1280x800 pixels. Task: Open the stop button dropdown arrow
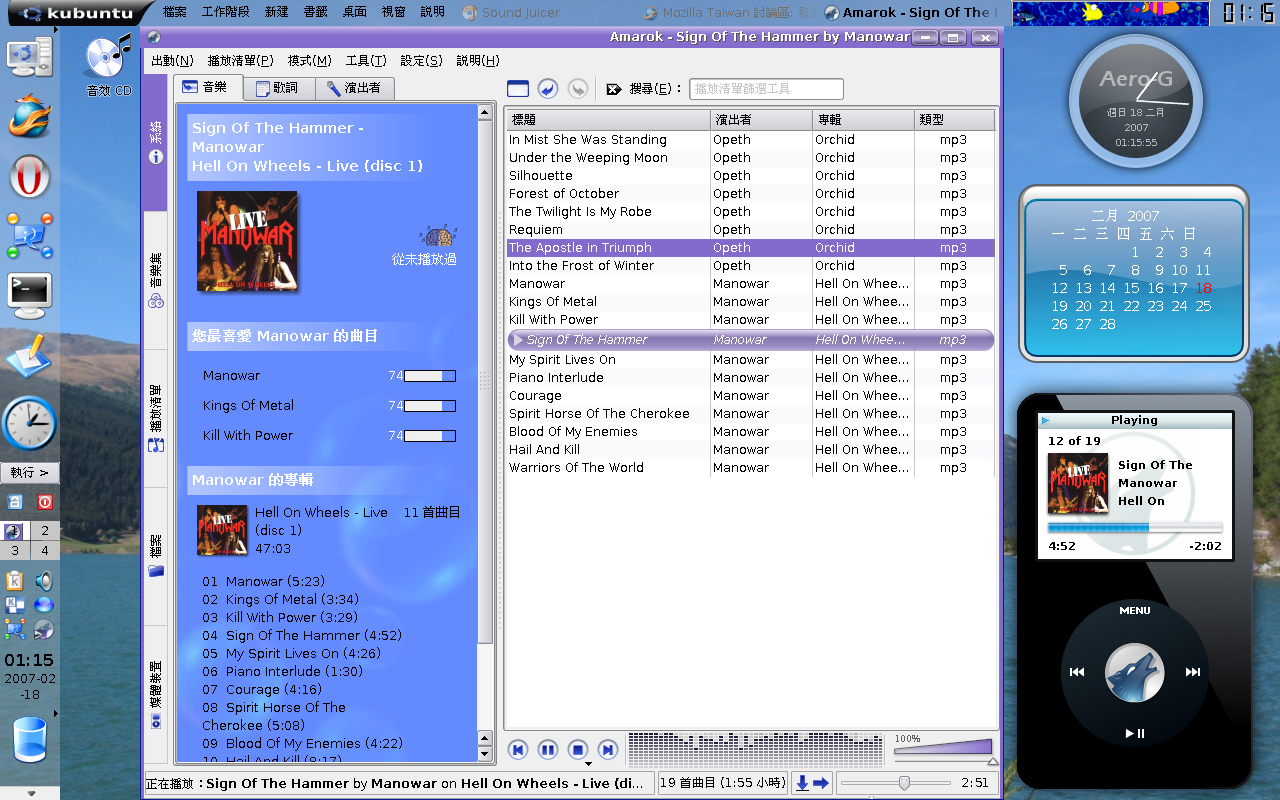[588, 764]
